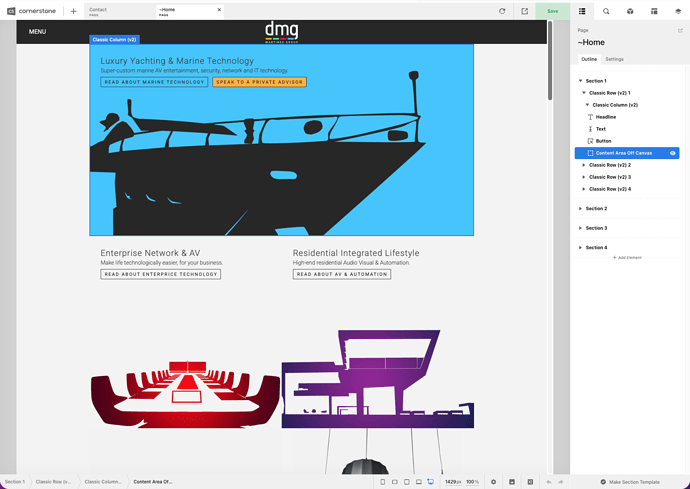The height and width of the screenshot is (489, 690).
Task: Open the Elements cube icon
Action: pyautogui.click(x=630, y=11)
